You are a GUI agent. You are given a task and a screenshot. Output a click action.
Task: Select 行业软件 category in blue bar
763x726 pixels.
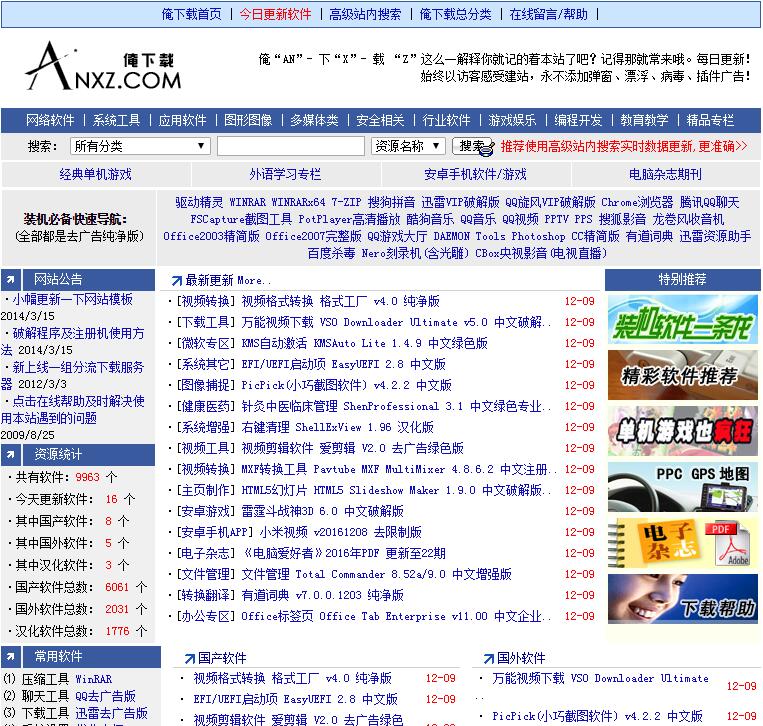tap(446, 120)
